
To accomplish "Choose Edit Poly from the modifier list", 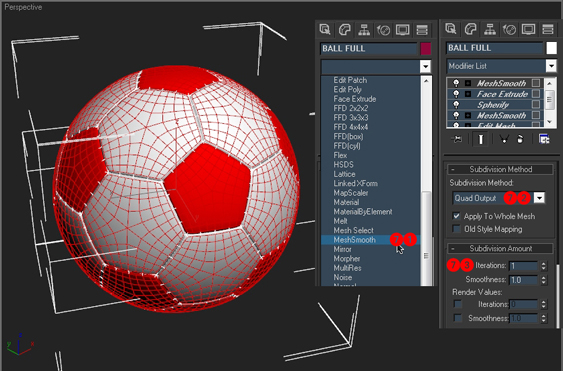I will tap(347, 89).
